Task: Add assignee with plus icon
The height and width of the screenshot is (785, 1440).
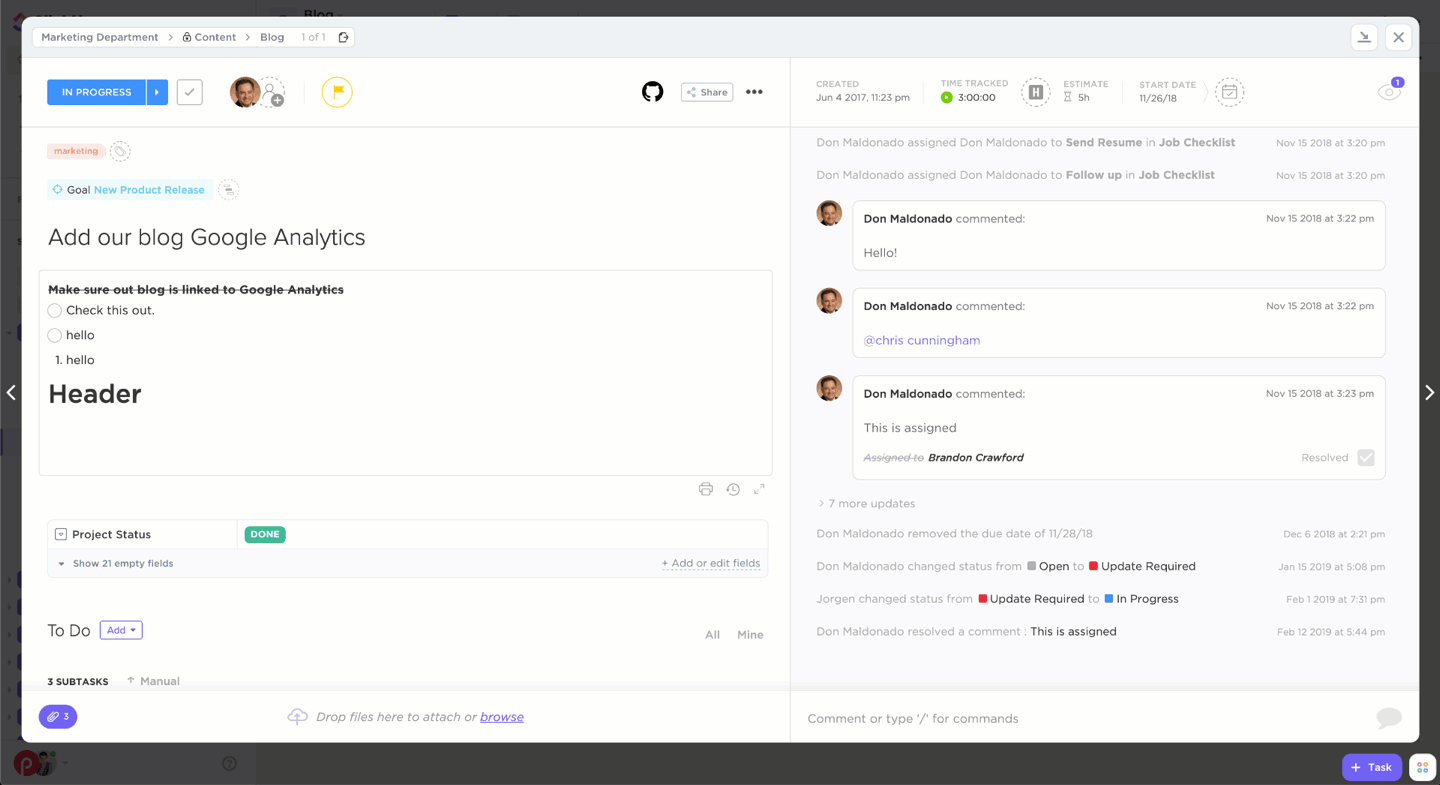Action: click(273, 94)
